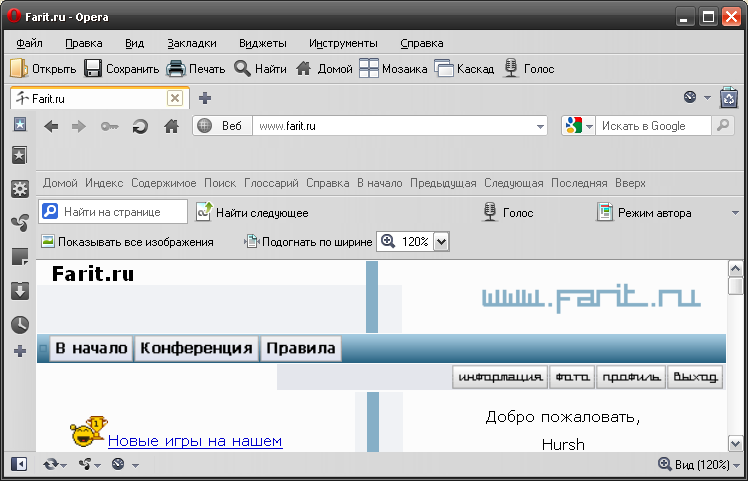Click the wand key password icon
This screenshot has height=481, width=748.
(x=109, y=126)
